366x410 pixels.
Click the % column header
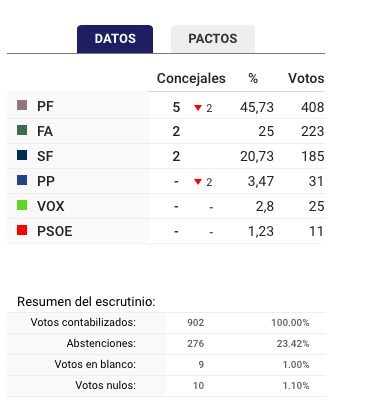(253, 79)
